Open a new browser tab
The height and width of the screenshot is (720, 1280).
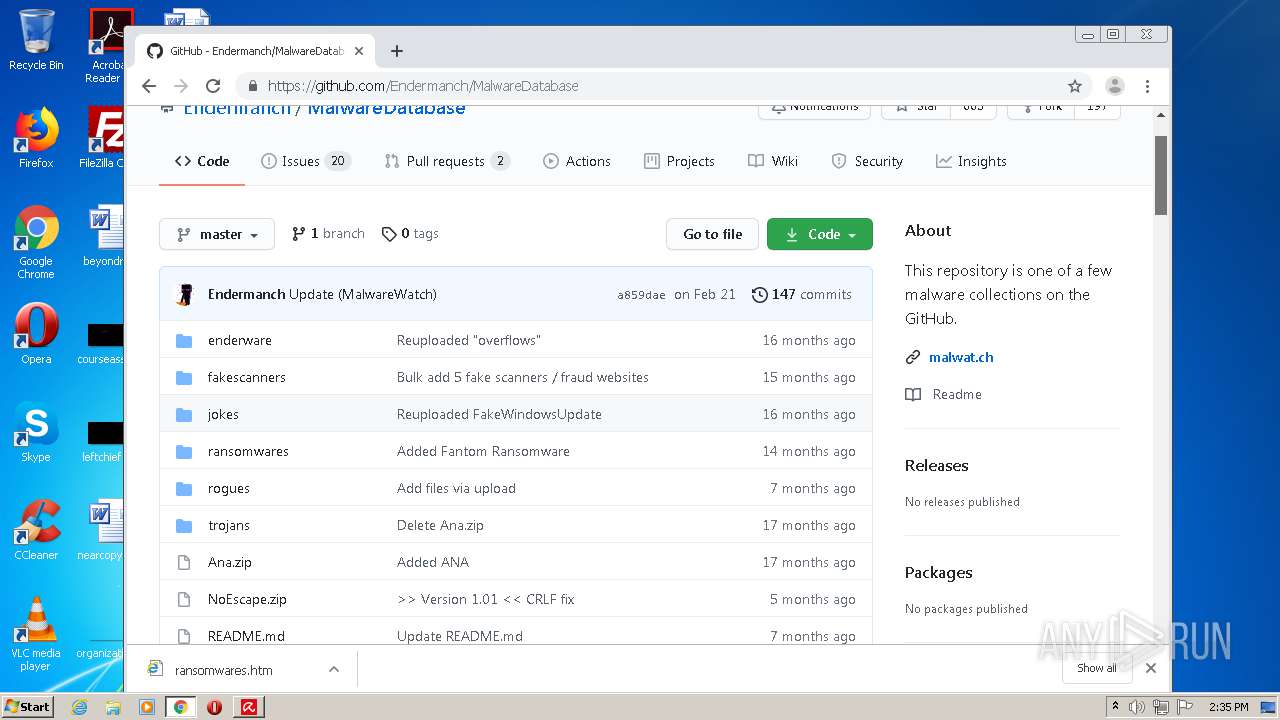[x=397, y=51]
